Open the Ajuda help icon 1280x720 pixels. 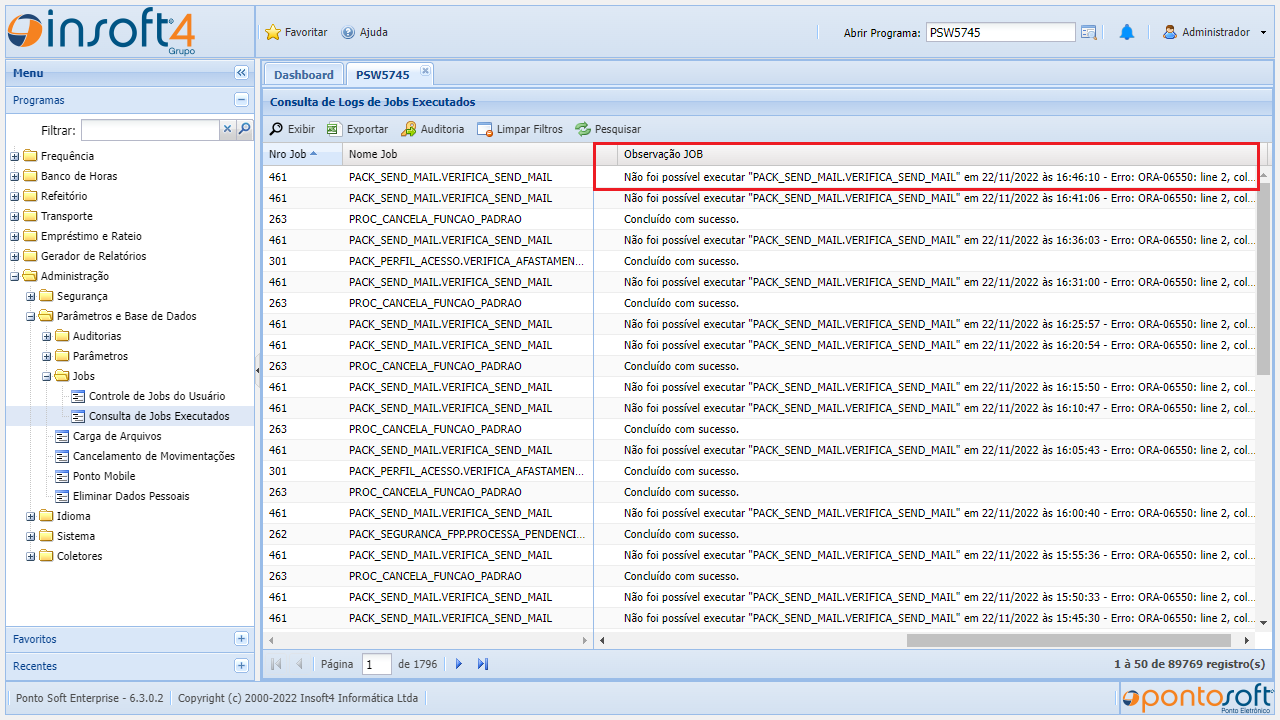tap(348, 33)
